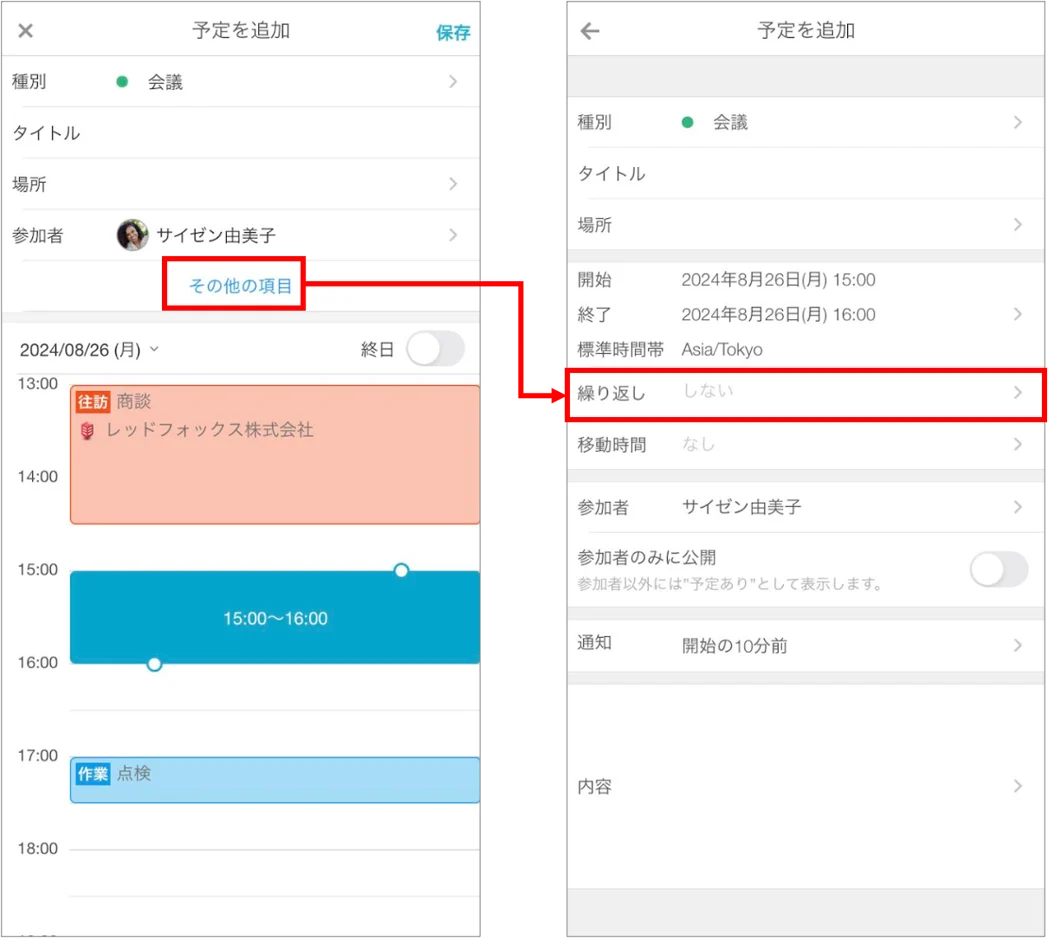The image size is (1048, 938).
Task: Open 移動時間 chevron
Action: (1018, 445)
